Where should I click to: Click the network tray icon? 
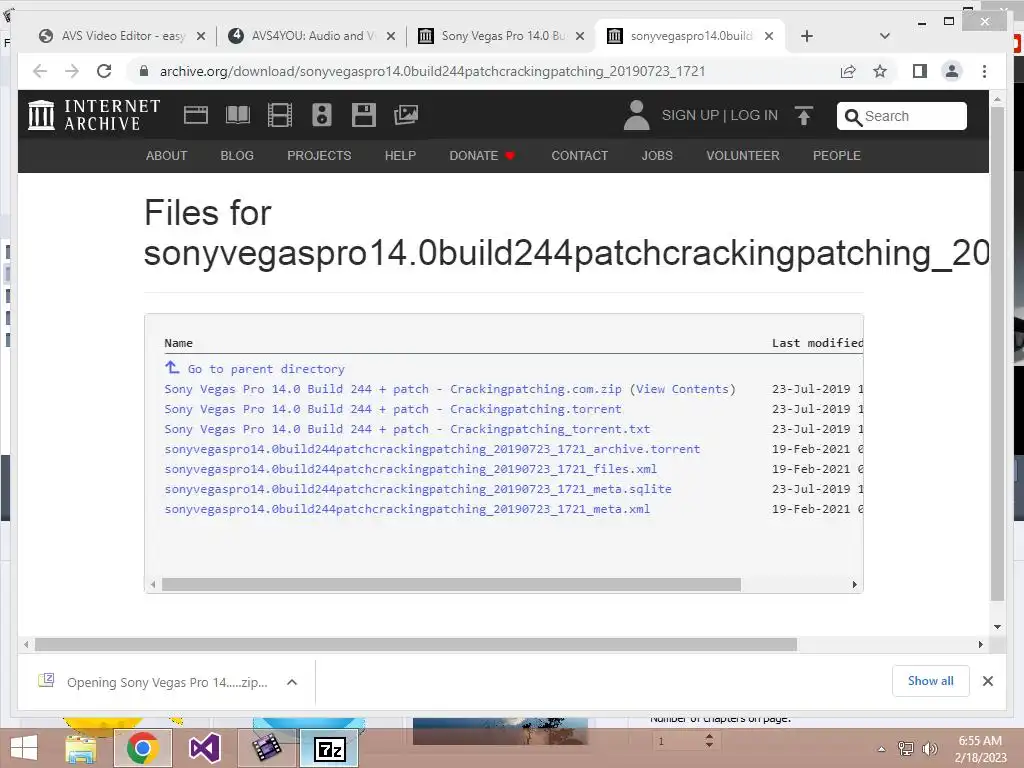coord(906,748)
